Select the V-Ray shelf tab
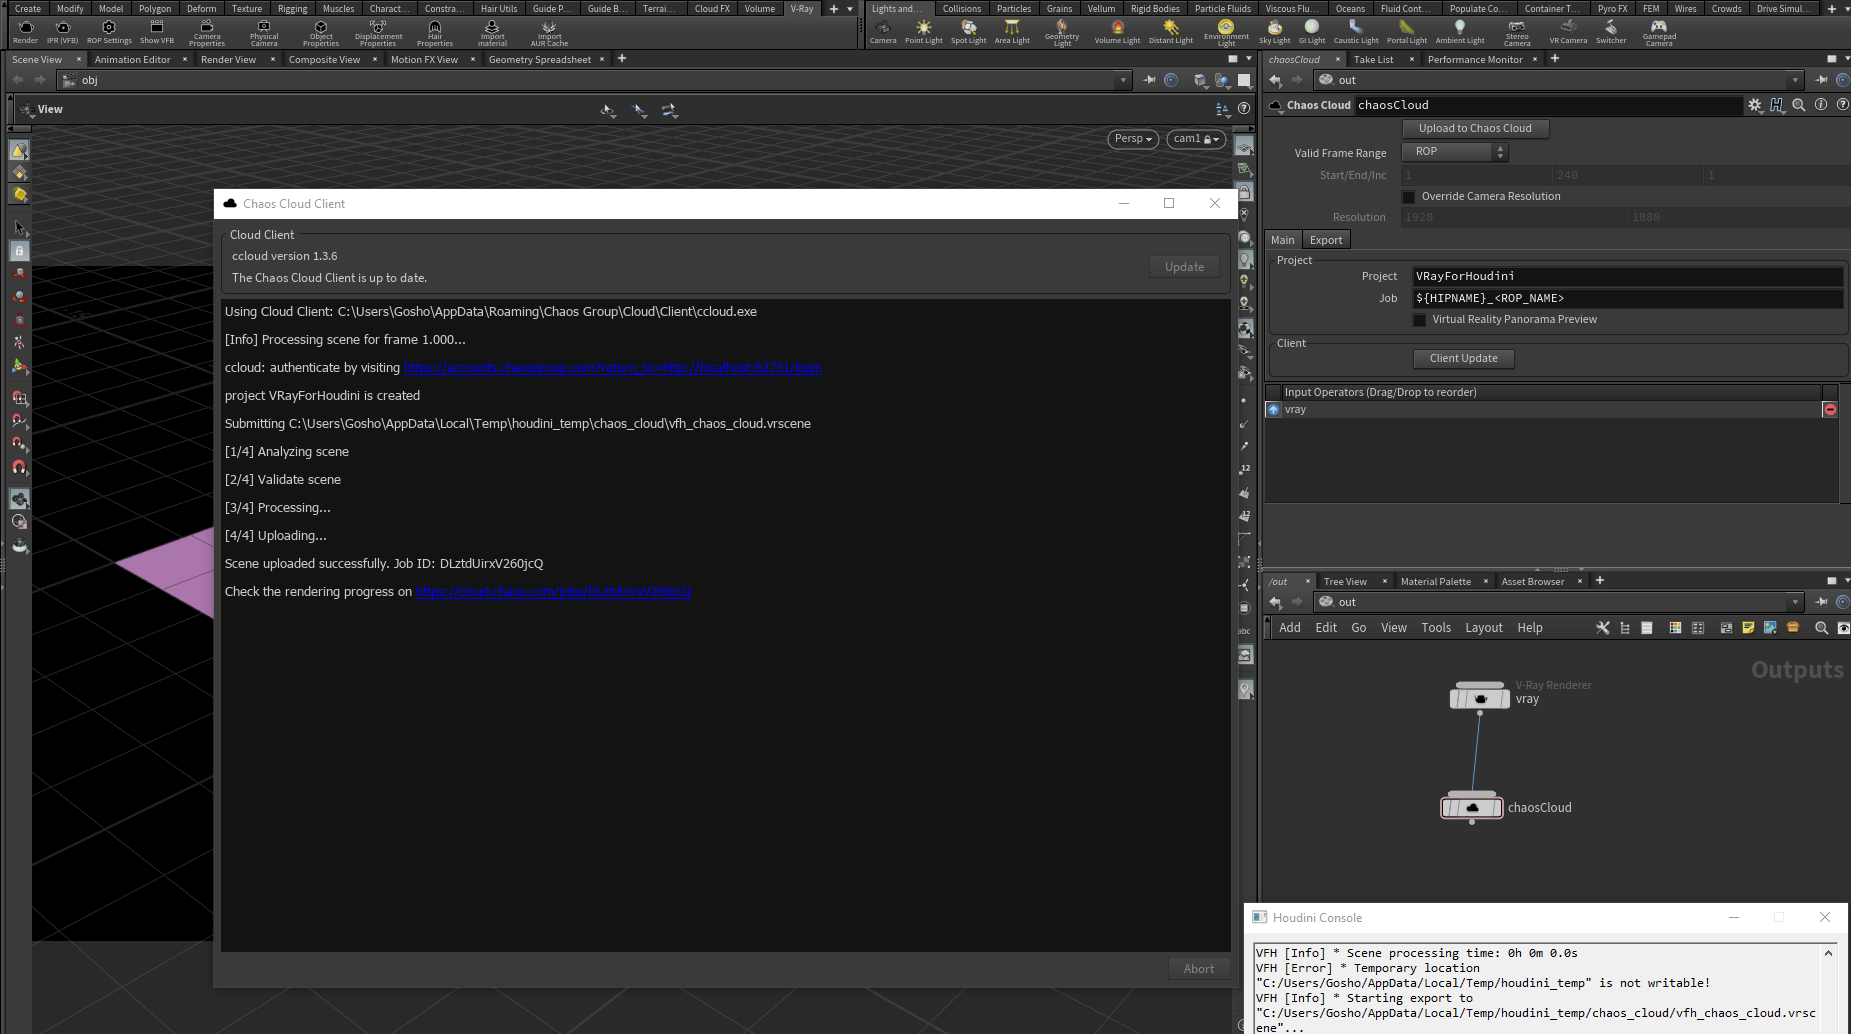1851x1034 pixels. click(x=802, y=9)
